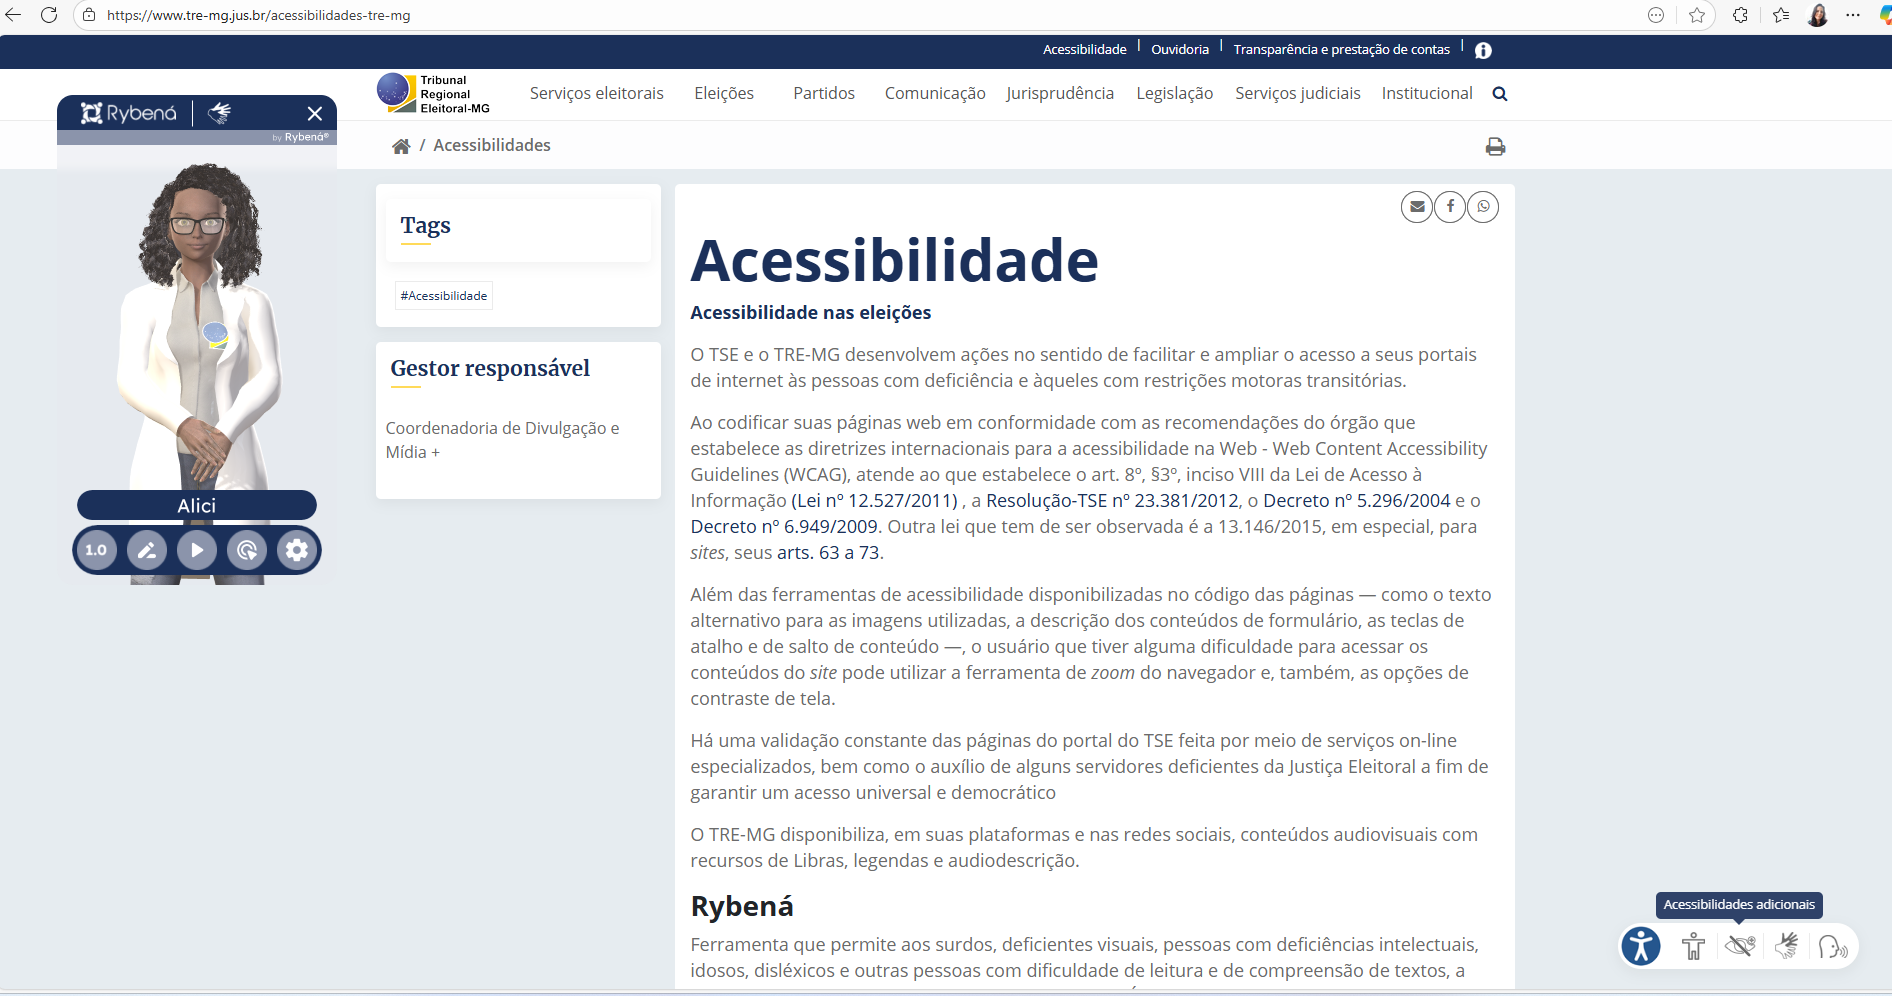Viewport: 1892px width, 996px height.
Task: Click the #Acessibilidade tag
Action: (x=444, y=296)
